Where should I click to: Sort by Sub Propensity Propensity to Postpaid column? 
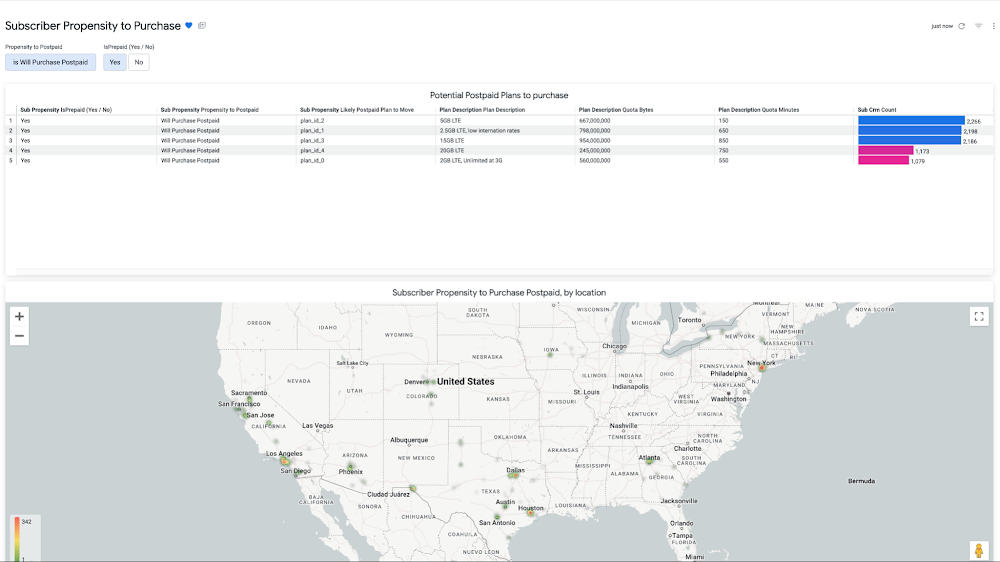click(x=209, y=110)
